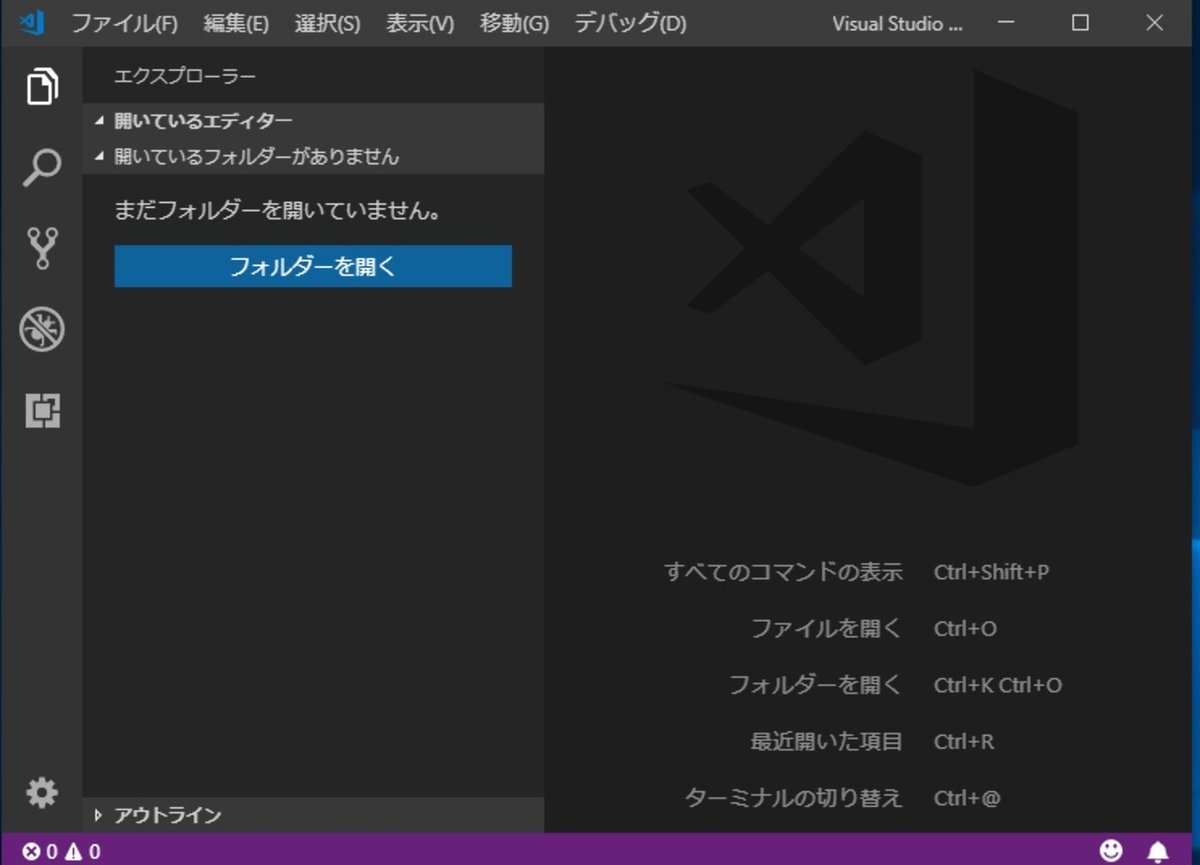
Task: Open the Extensions view icon
Action: click(43, 410)
